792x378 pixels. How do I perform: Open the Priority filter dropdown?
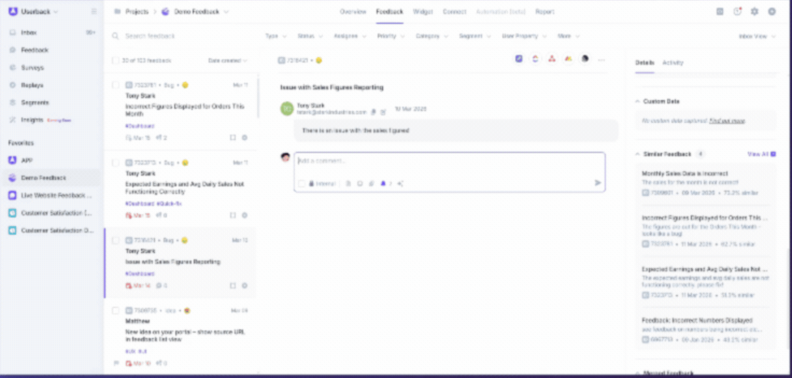tap(391, 36)
